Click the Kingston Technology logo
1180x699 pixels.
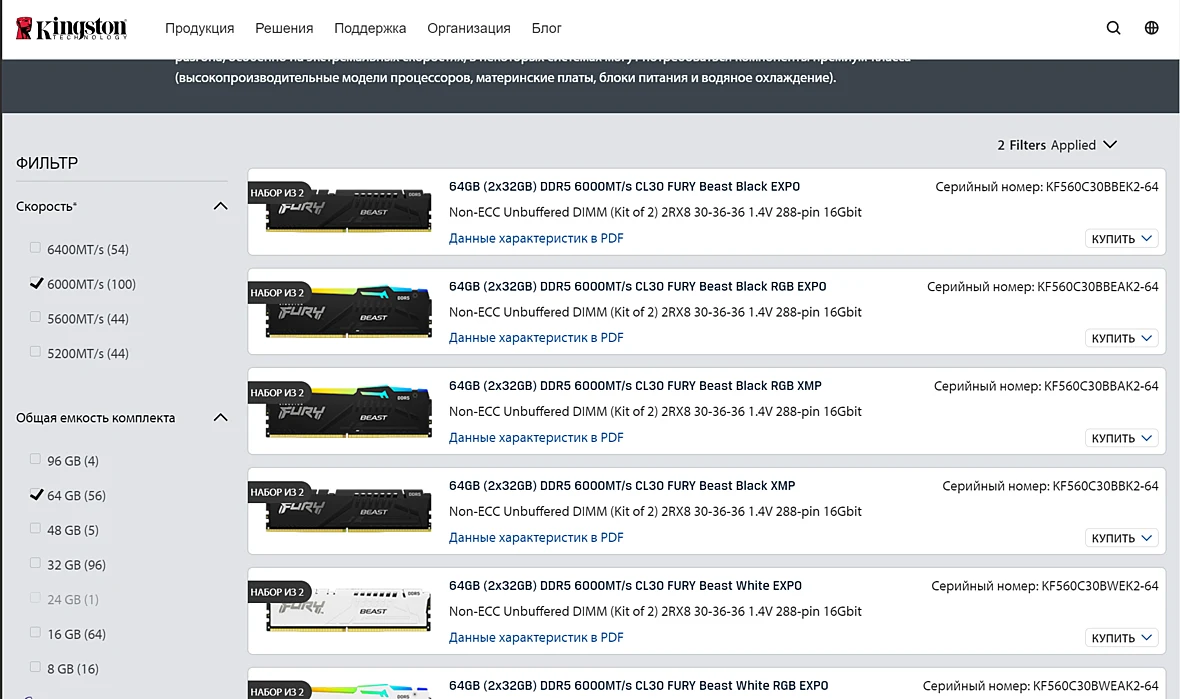[x=71, y=28]
